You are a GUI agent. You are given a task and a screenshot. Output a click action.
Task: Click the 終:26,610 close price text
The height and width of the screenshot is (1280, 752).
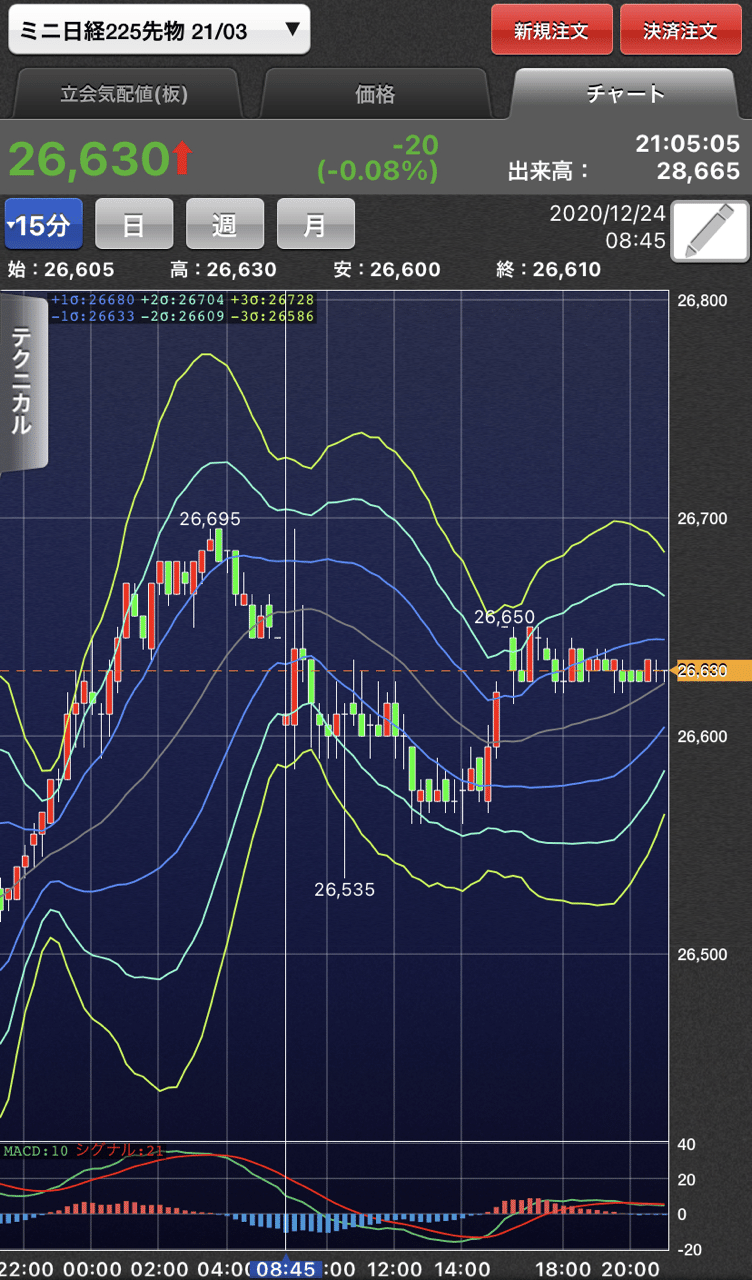(548, 269)
